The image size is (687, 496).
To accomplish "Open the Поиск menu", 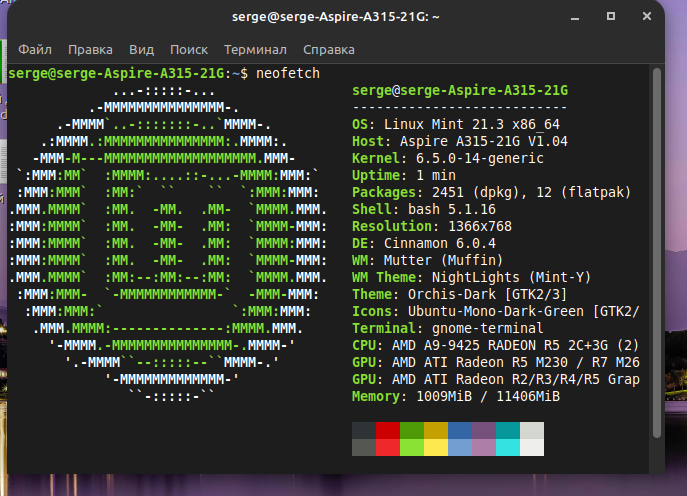I will (x=189, y=50).
